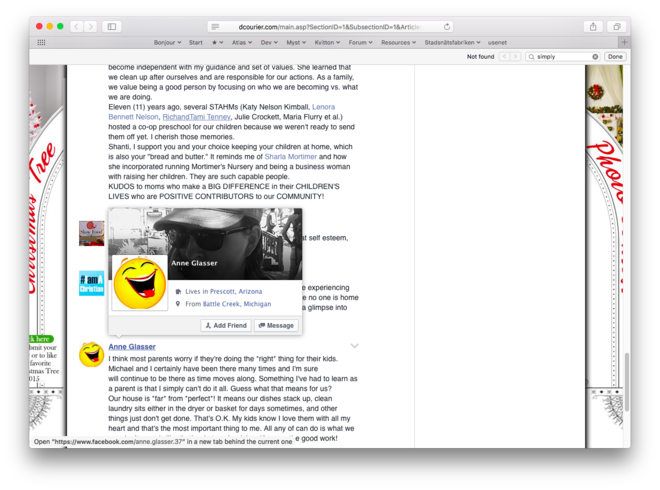Open the usenet bookmark

[497, 43]
